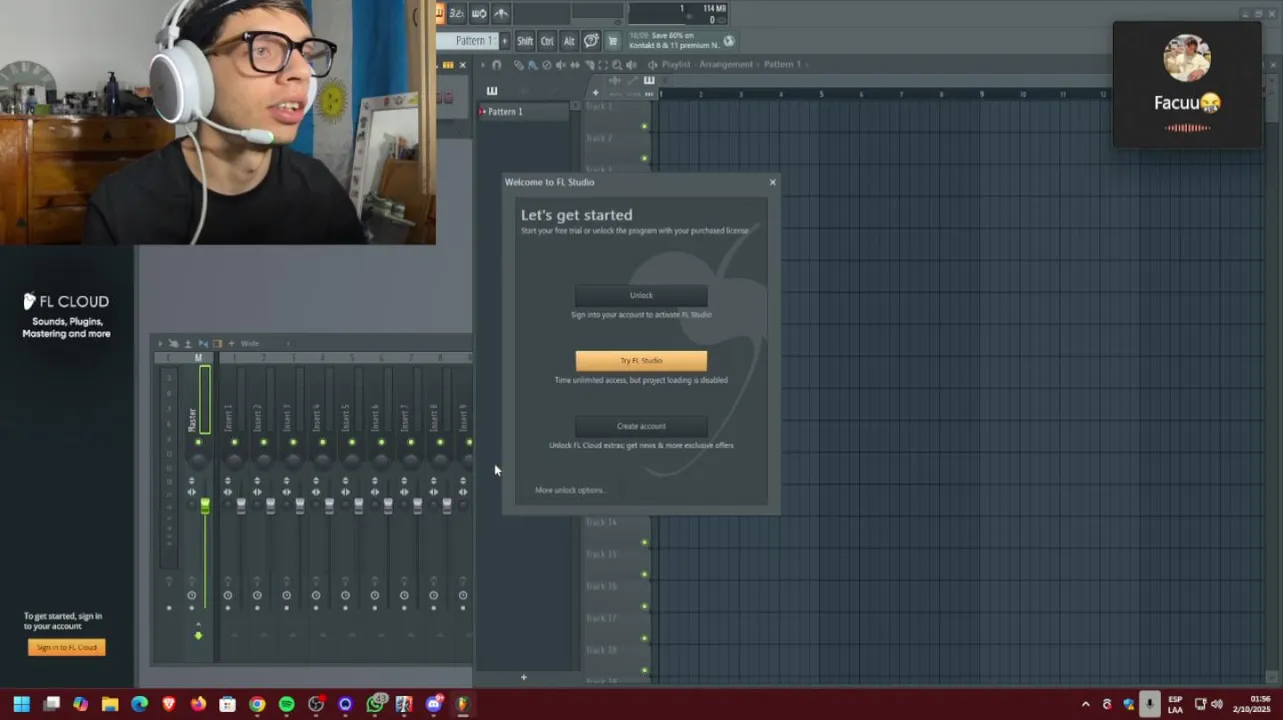Open the Playlist breadcrumb menu

pos(676,64)
